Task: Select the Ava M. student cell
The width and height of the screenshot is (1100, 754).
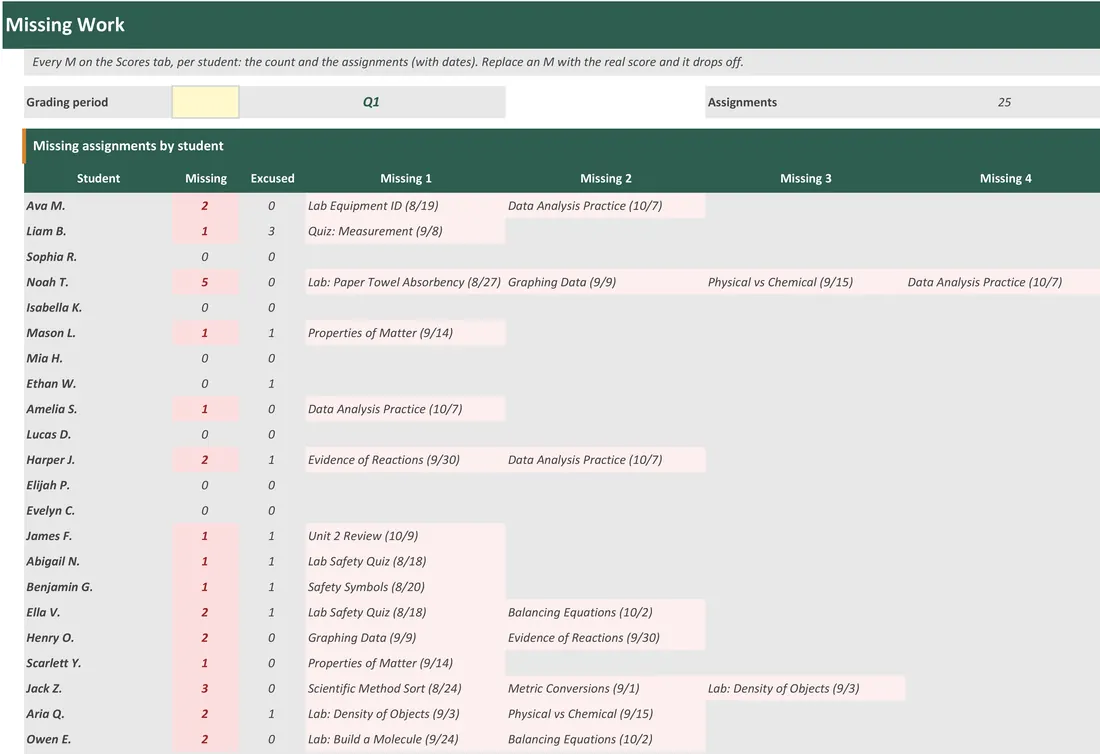Action: point(98,206)
